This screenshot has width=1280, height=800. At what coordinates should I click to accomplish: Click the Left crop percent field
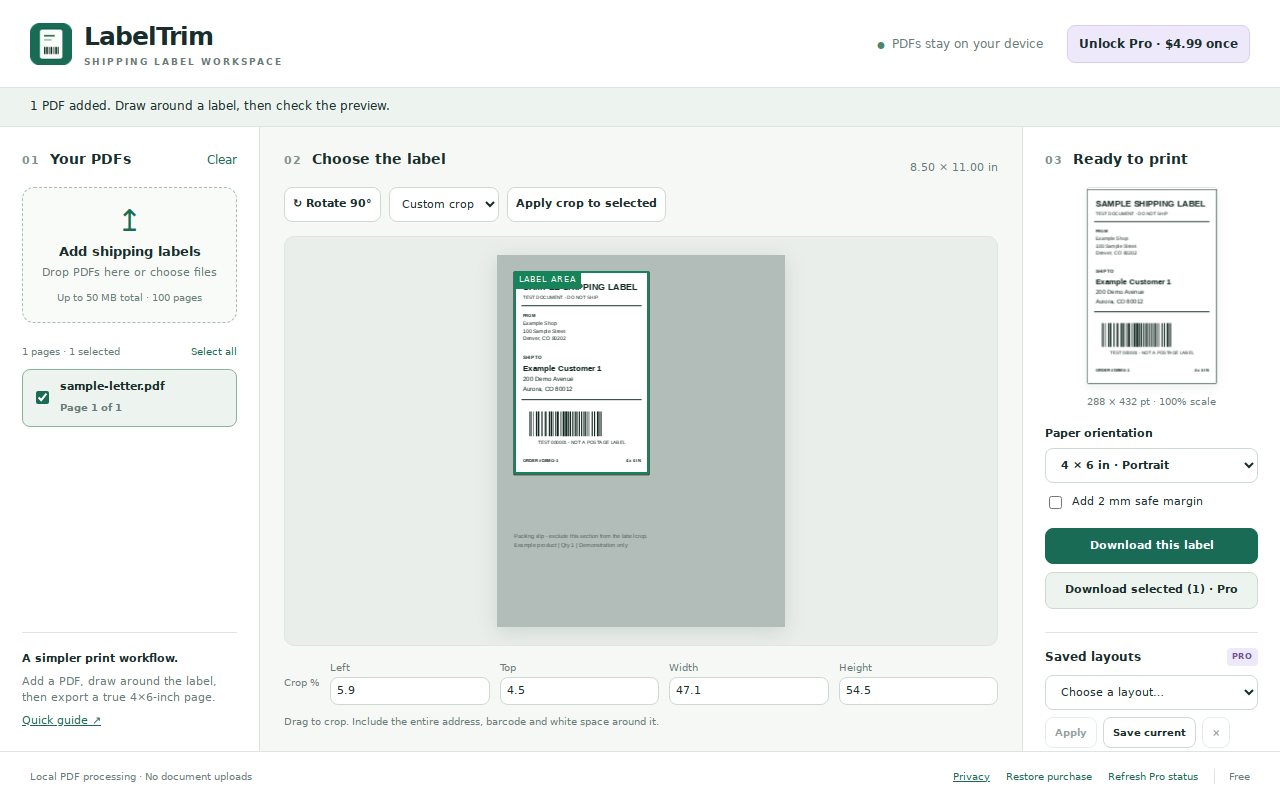[410, 691]
